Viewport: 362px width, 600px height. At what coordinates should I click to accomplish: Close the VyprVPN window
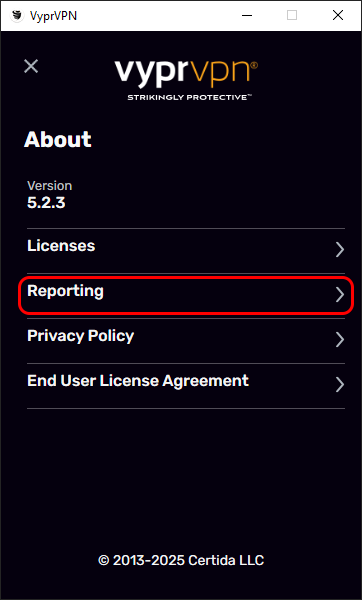pyautogui.click(x=338, y=15)
